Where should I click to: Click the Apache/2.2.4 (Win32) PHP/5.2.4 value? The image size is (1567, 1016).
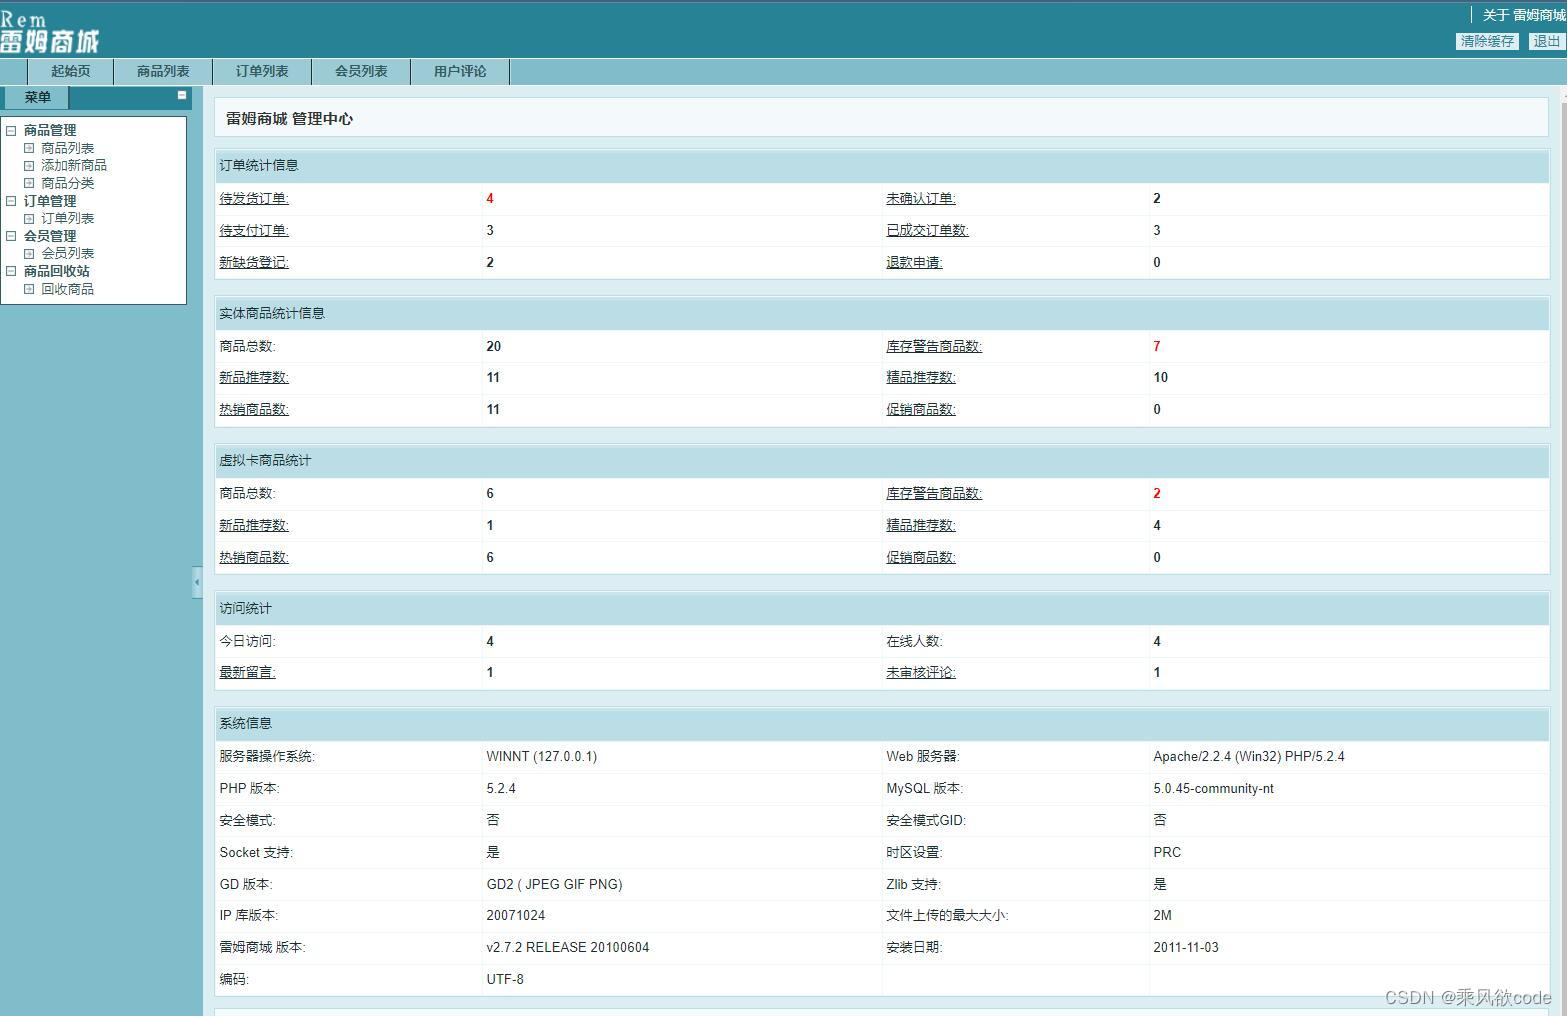[1249, 756]
